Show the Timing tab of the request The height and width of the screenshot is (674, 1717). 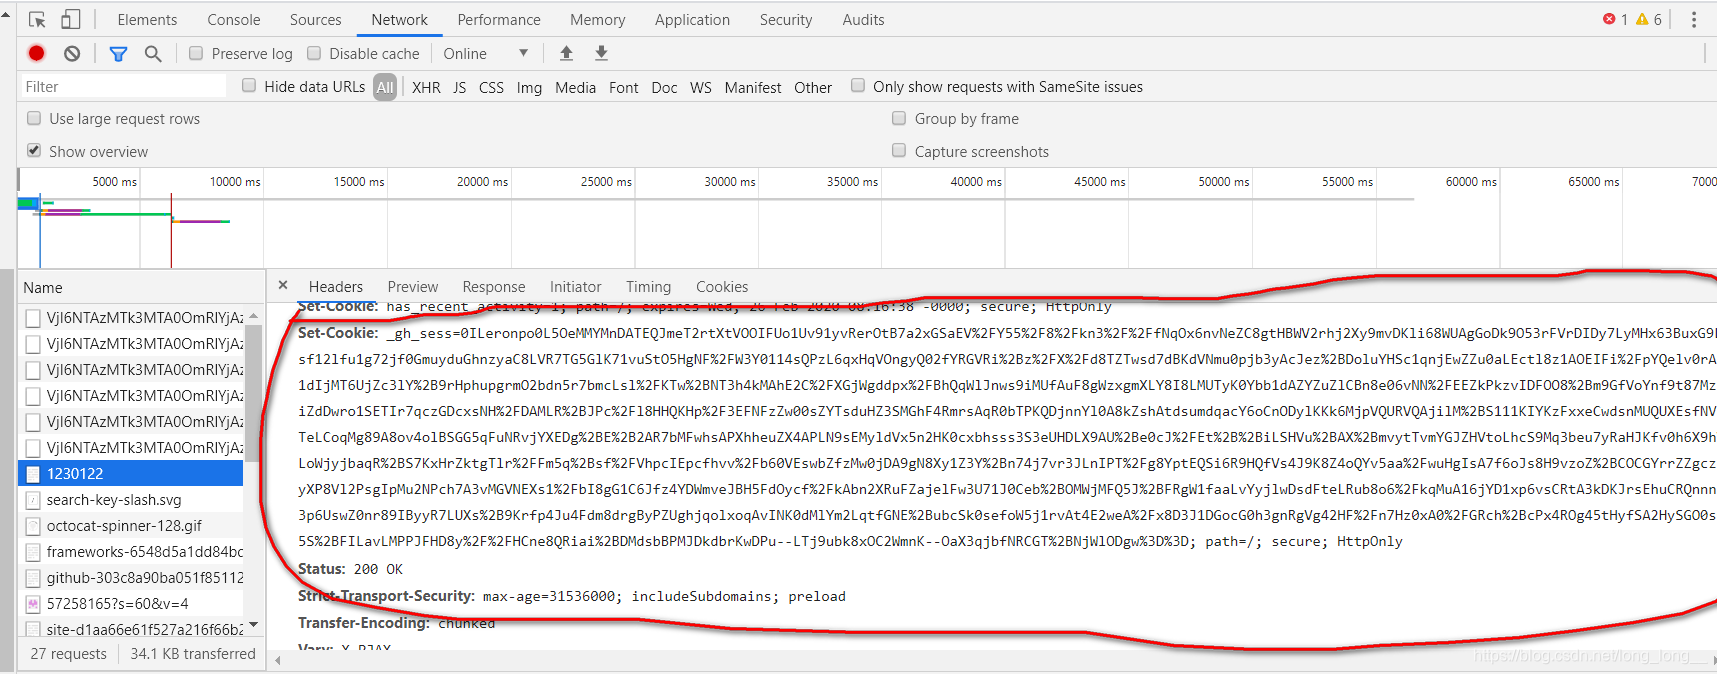pos(649,287)
